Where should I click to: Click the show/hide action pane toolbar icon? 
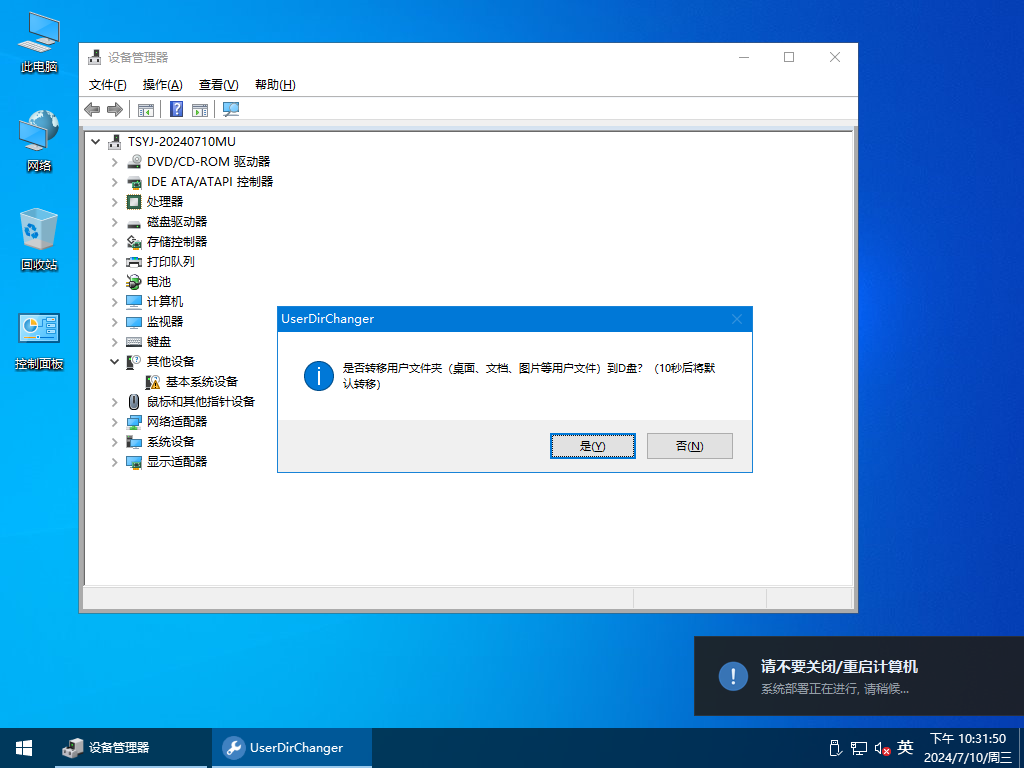200,109
